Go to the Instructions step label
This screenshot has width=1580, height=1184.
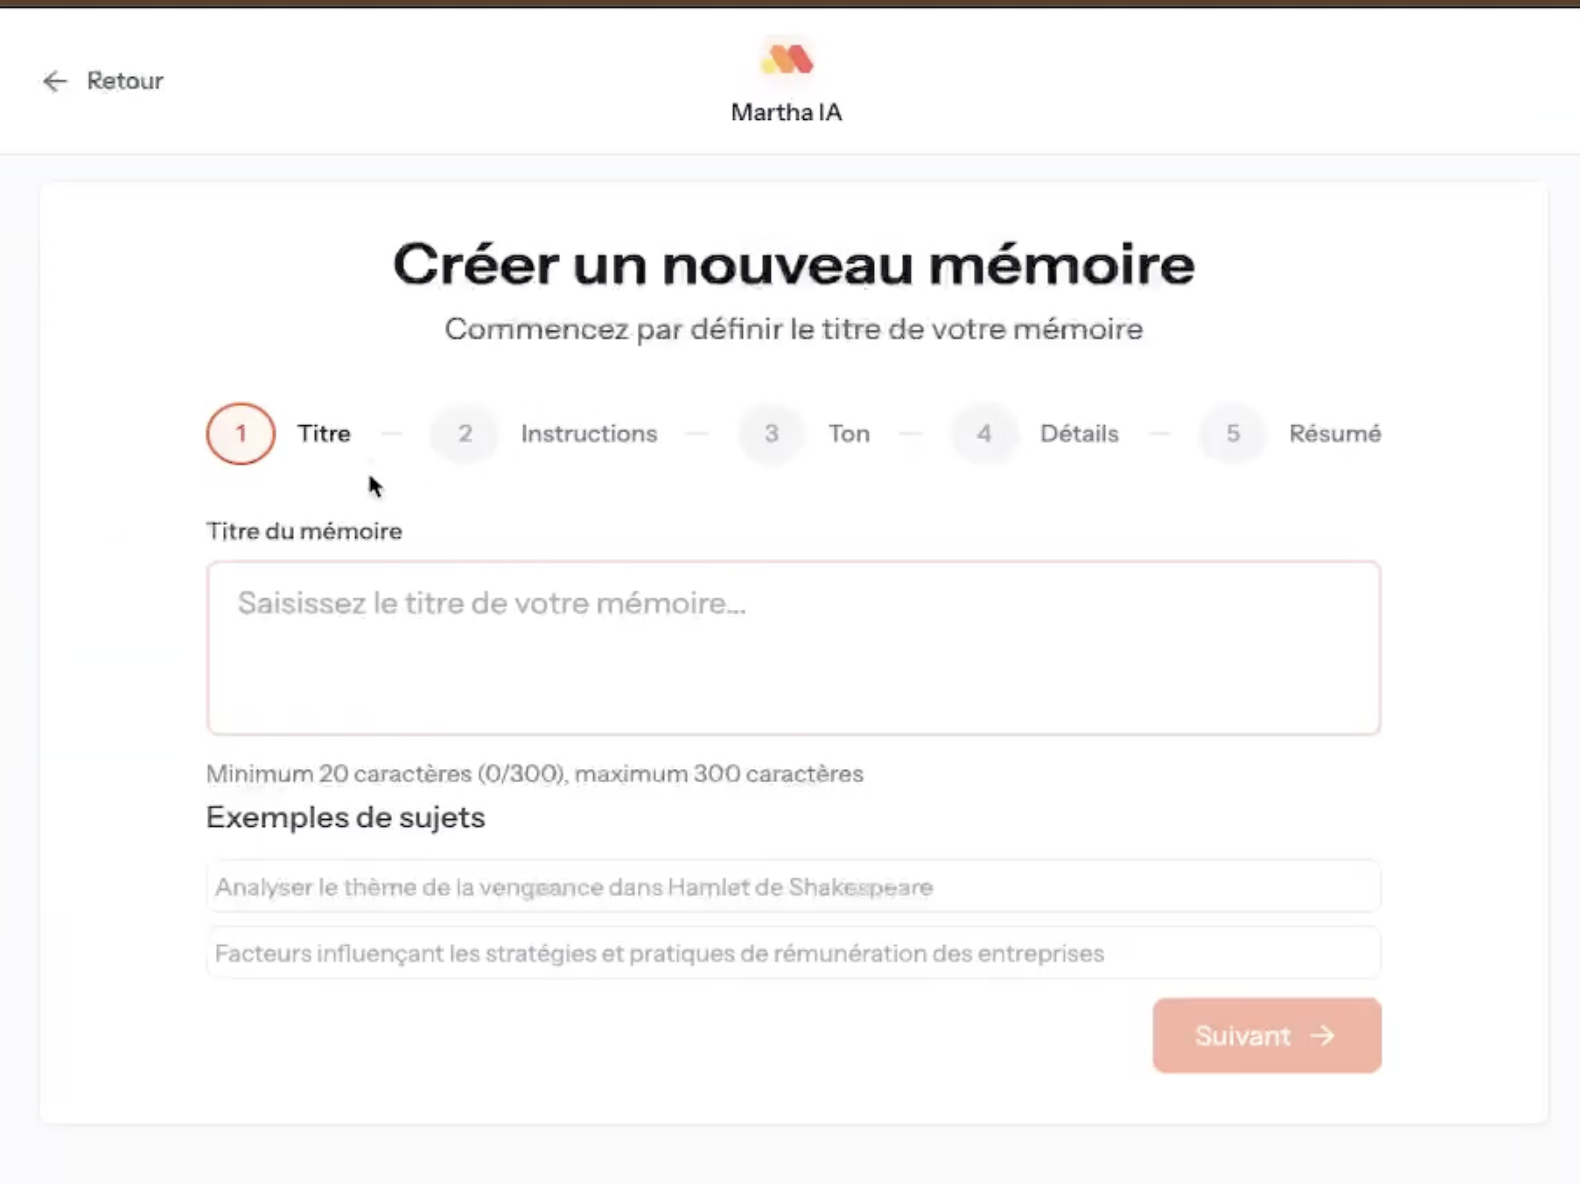[589, 434]
